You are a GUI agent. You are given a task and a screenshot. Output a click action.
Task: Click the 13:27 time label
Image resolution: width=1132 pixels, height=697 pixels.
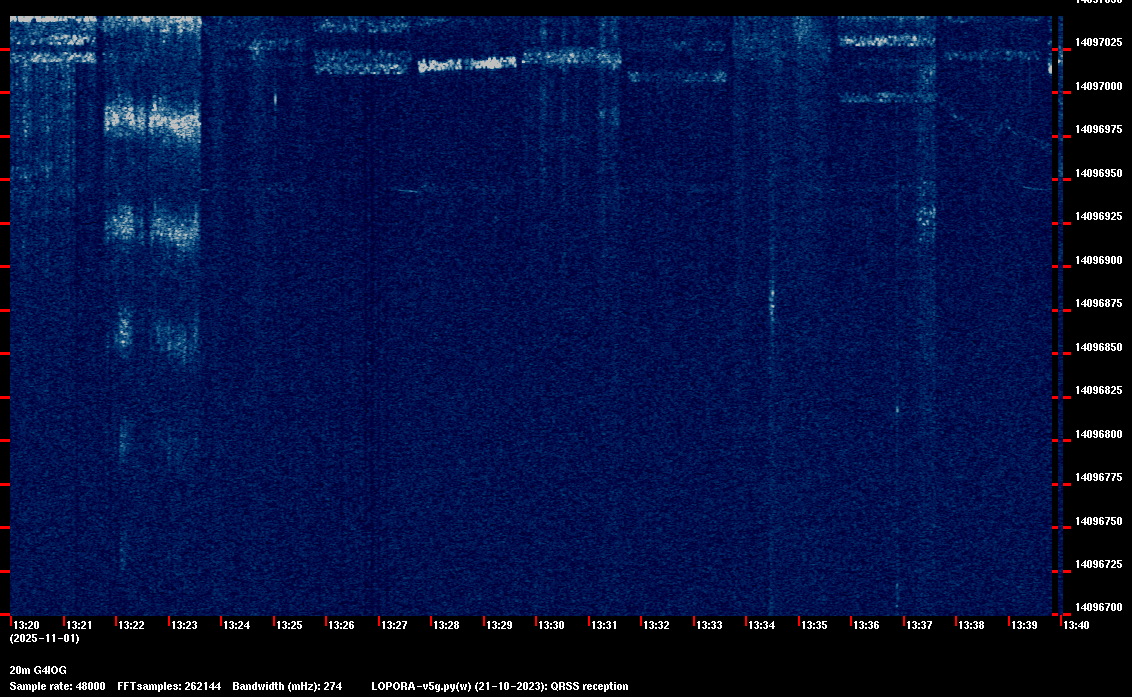(x=394, y=625)
